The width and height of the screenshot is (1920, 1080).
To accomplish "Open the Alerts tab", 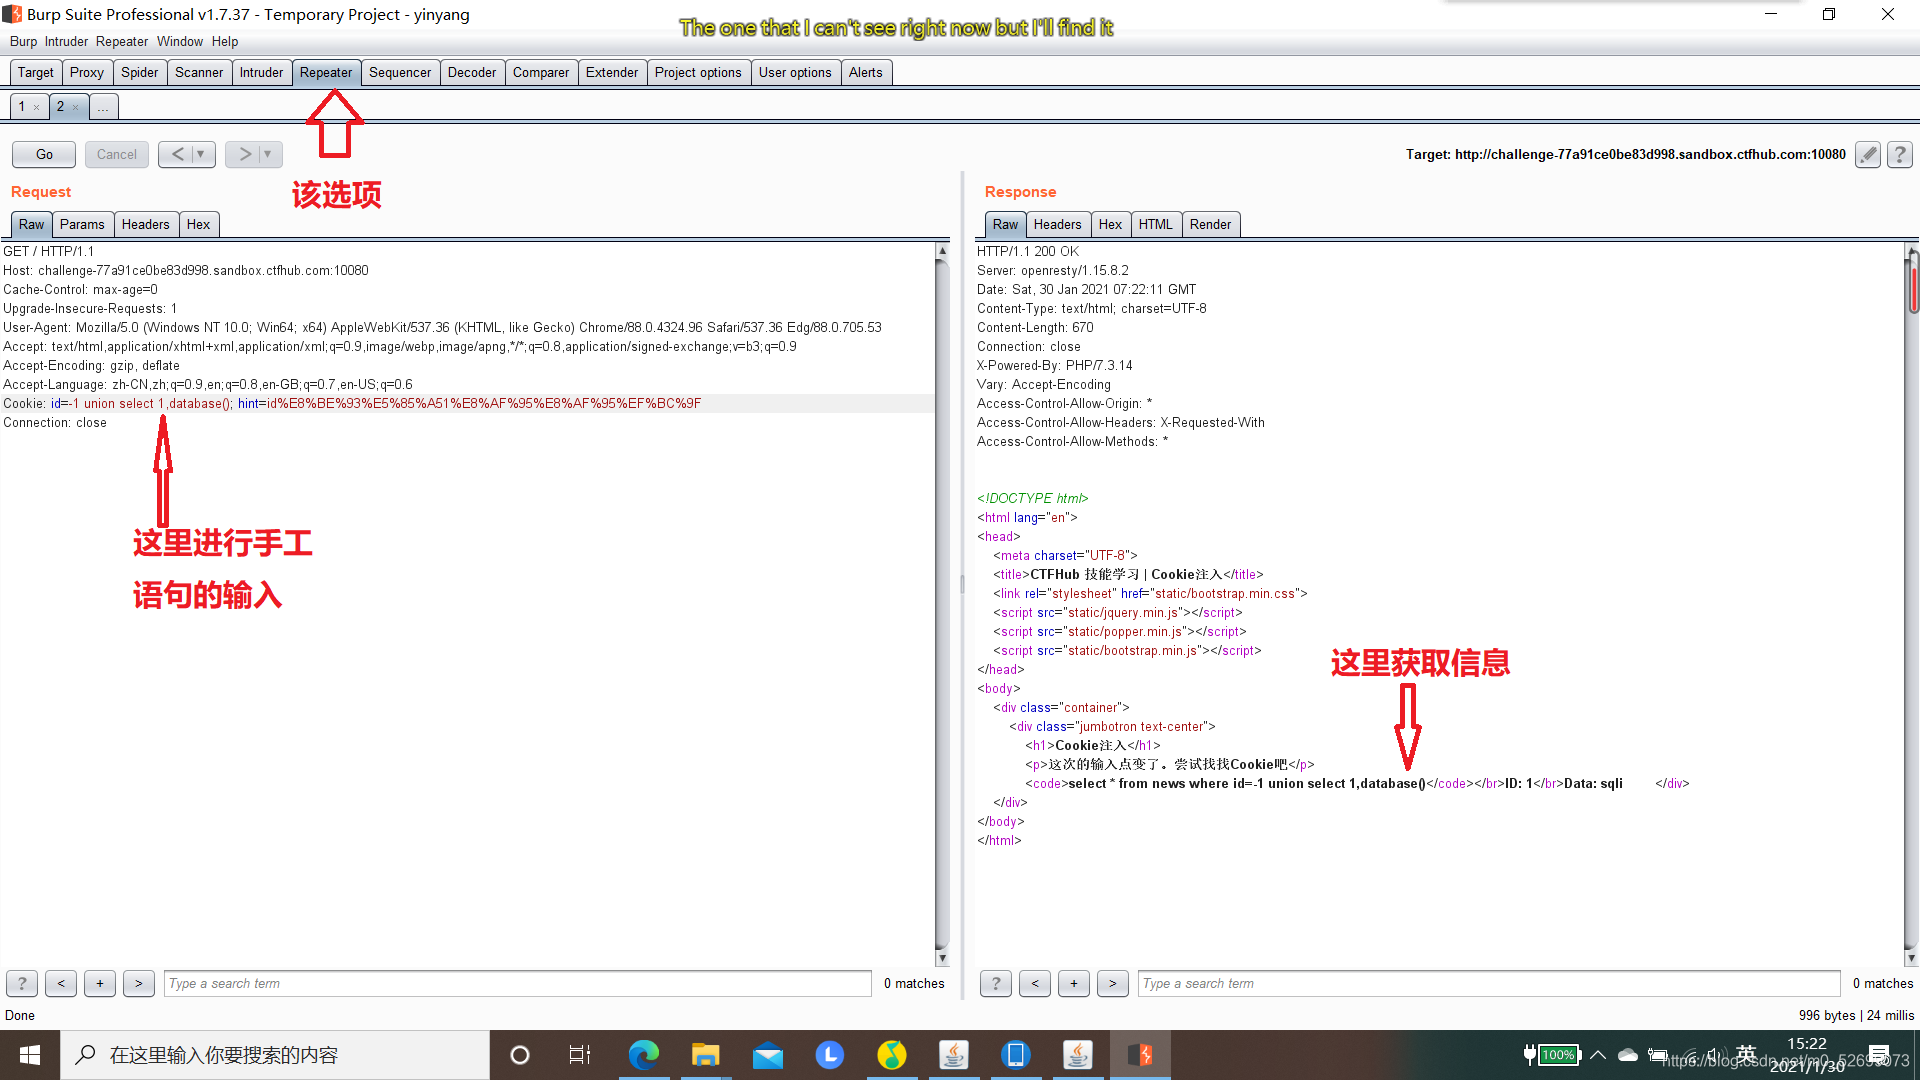I will tap(866, 73).
